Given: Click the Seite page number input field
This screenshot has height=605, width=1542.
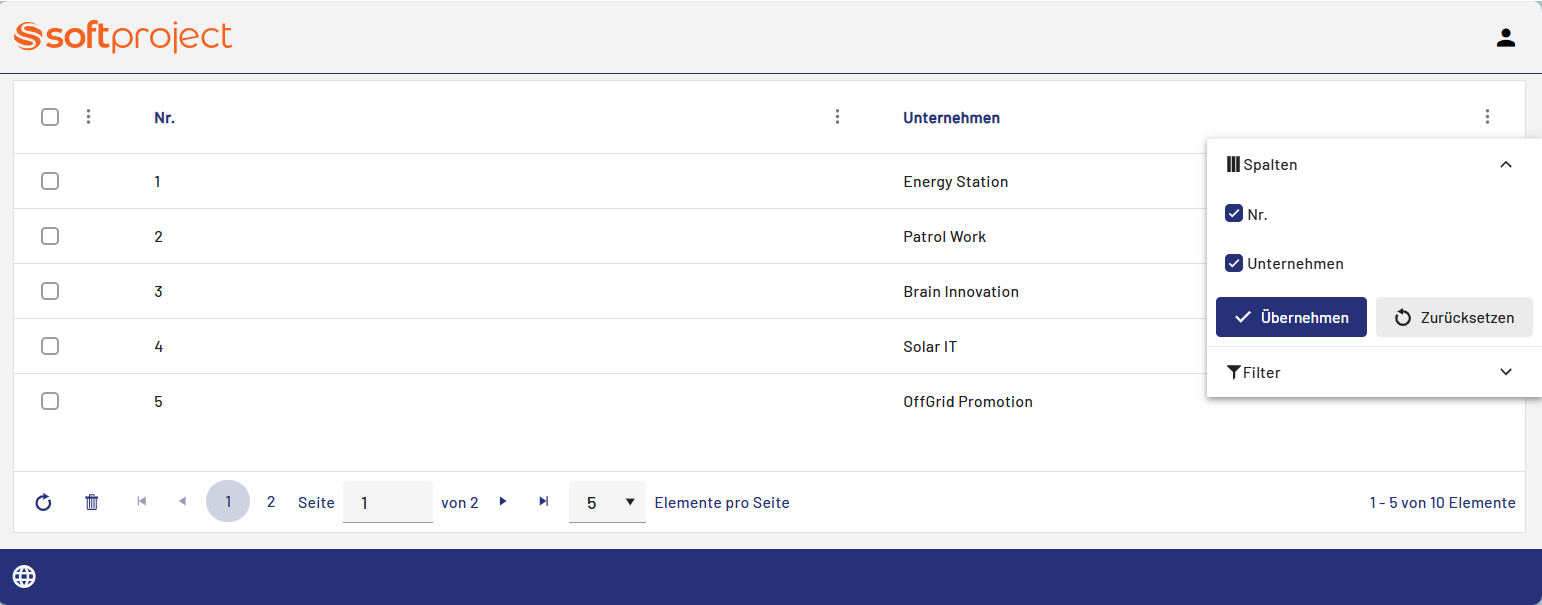Looking at the screenshot, I should click(387, 502).
